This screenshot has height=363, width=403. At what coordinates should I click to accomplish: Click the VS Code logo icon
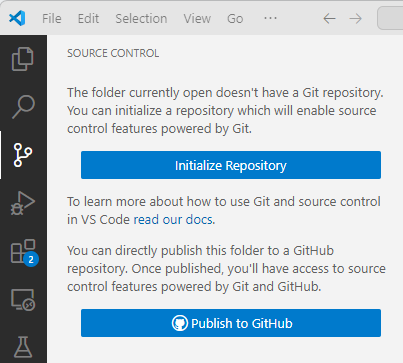[x=17, y=18]
